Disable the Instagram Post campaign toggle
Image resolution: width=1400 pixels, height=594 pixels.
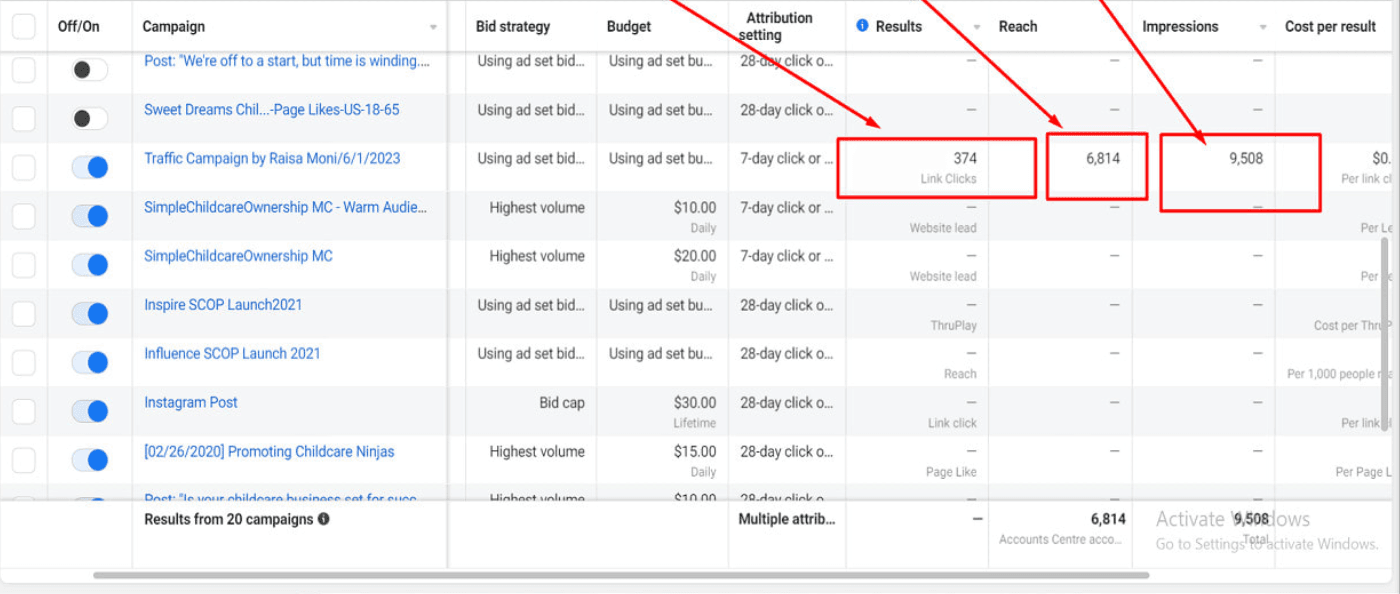[90, 411]
